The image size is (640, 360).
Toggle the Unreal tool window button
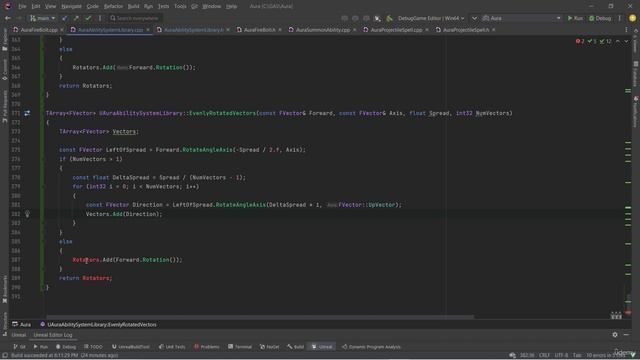[x=322, y=347]
